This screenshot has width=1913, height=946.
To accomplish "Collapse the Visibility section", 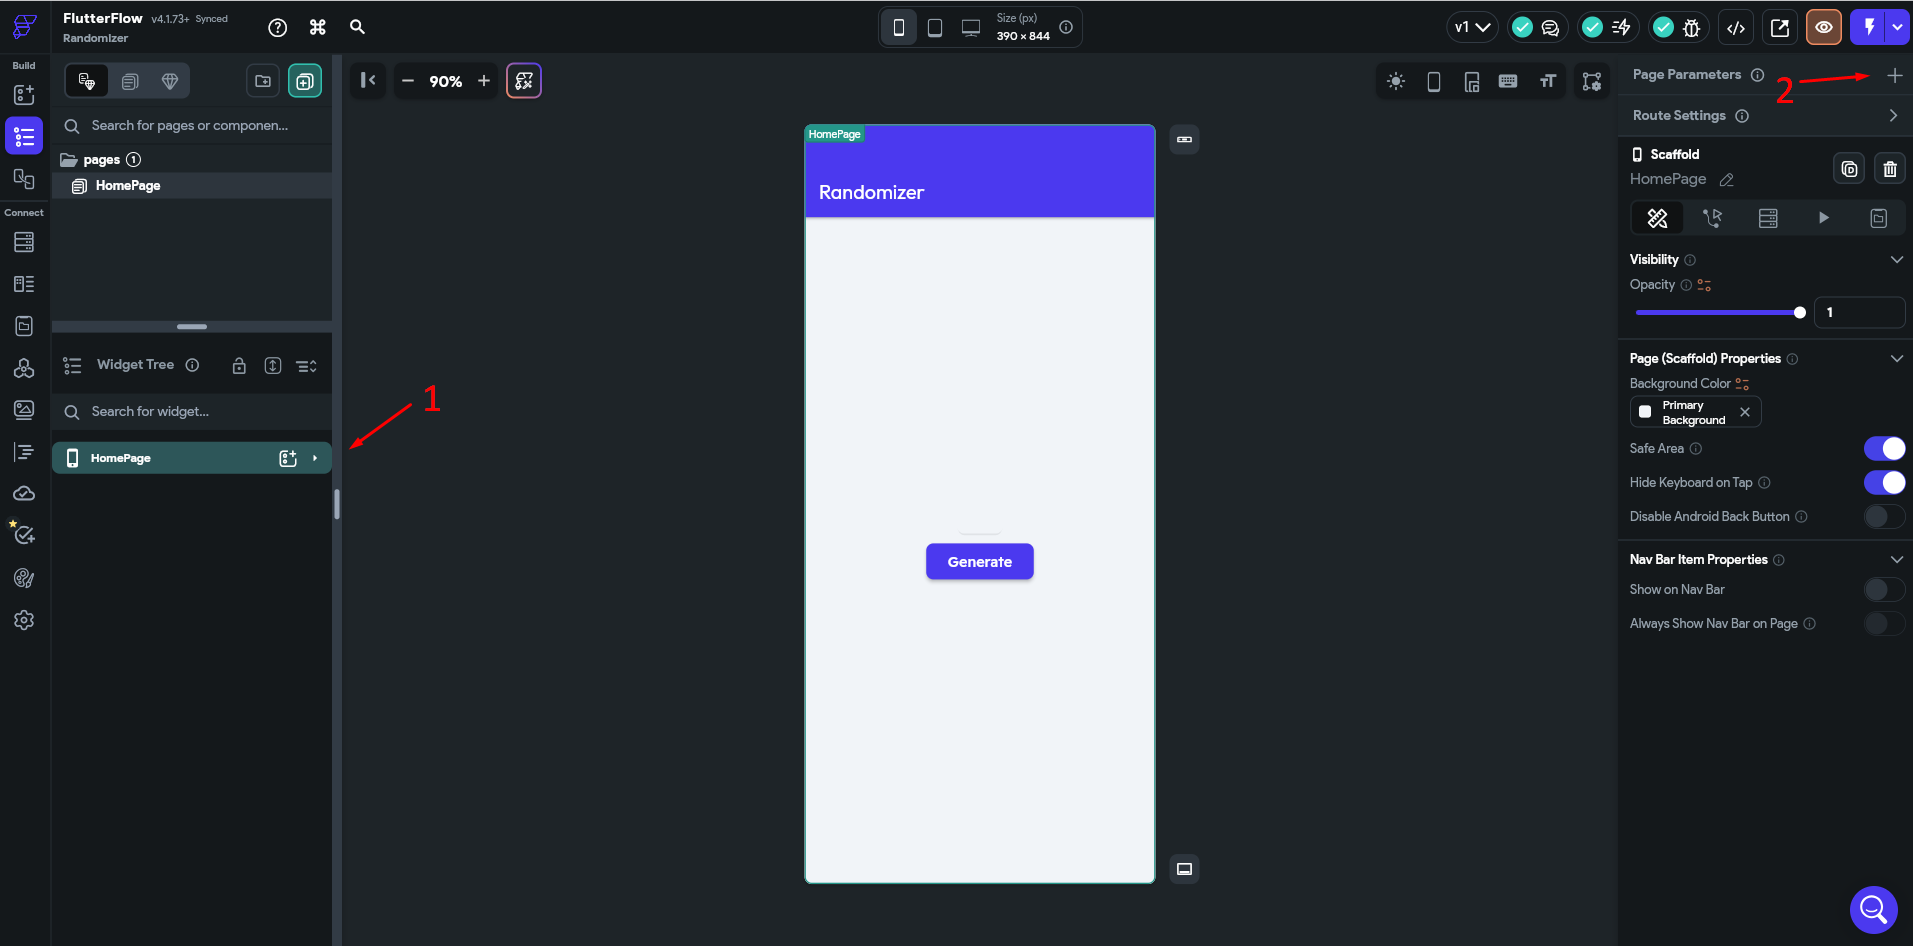I will tap(1897, 259).
